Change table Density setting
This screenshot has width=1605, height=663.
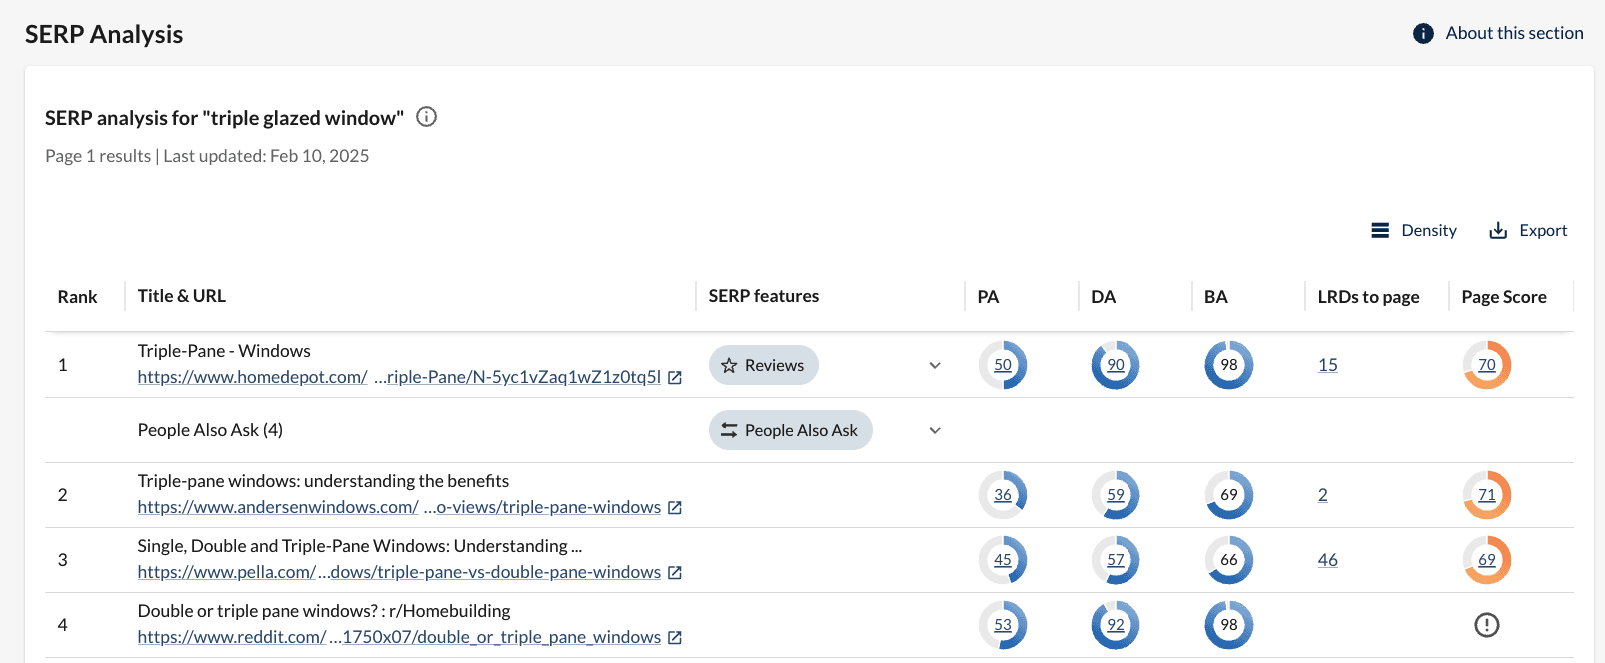pos(1414,231)
